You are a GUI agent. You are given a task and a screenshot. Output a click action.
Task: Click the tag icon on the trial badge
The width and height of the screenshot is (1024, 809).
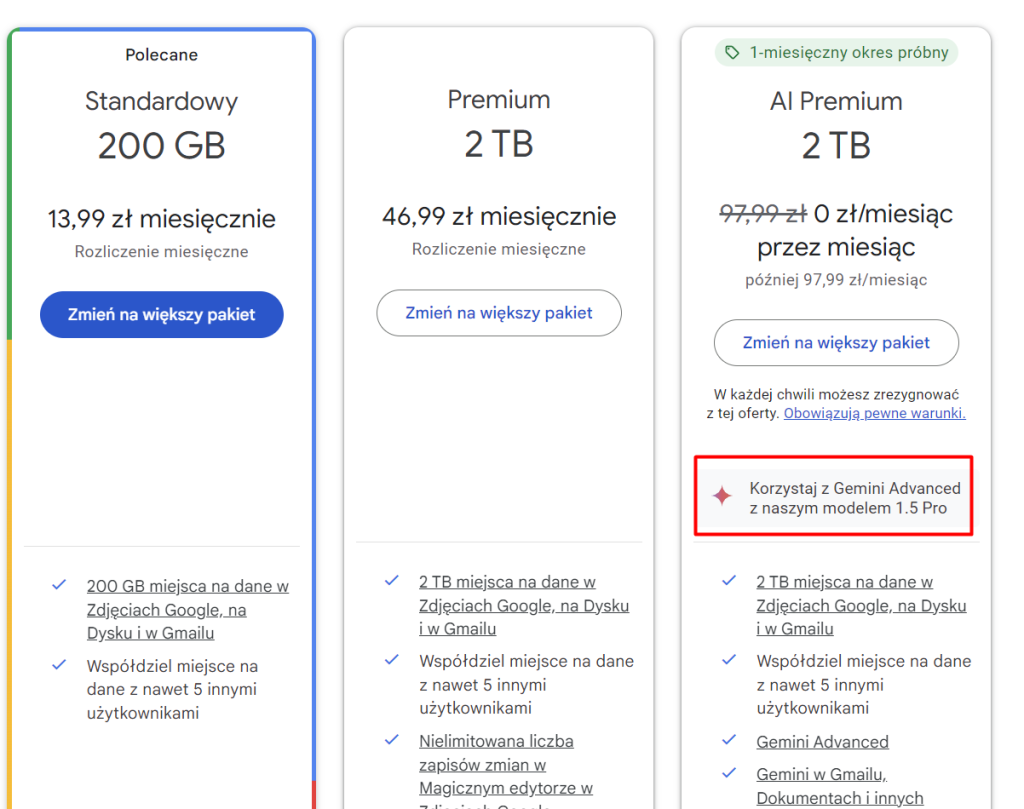pos(733,52)
